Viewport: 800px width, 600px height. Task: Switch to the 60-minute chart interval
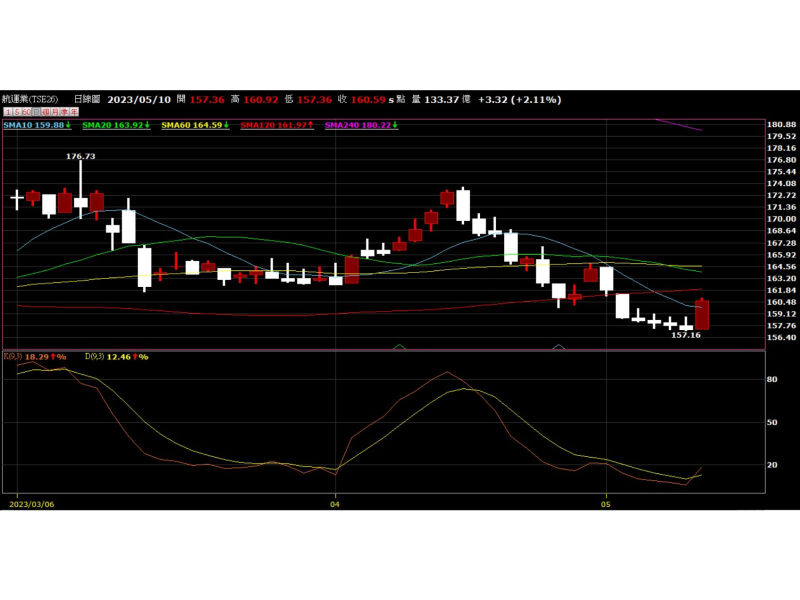point(26,112)
